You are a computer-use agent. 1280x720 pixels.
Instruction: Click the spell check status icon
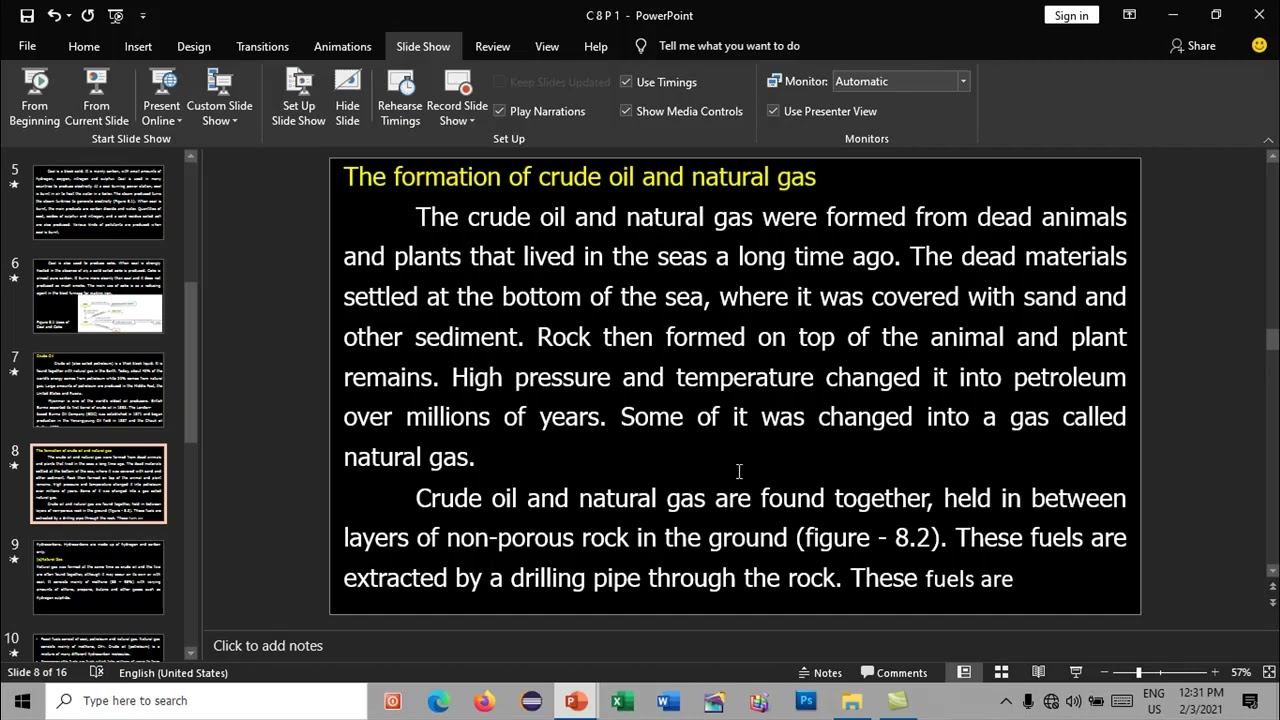[97, 672]
